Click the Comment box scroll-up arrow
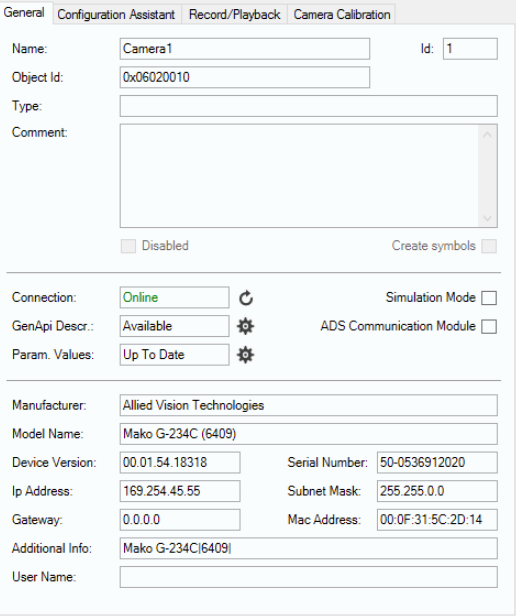Viewport: 516px width, 616px height. [x=487, y=135]
